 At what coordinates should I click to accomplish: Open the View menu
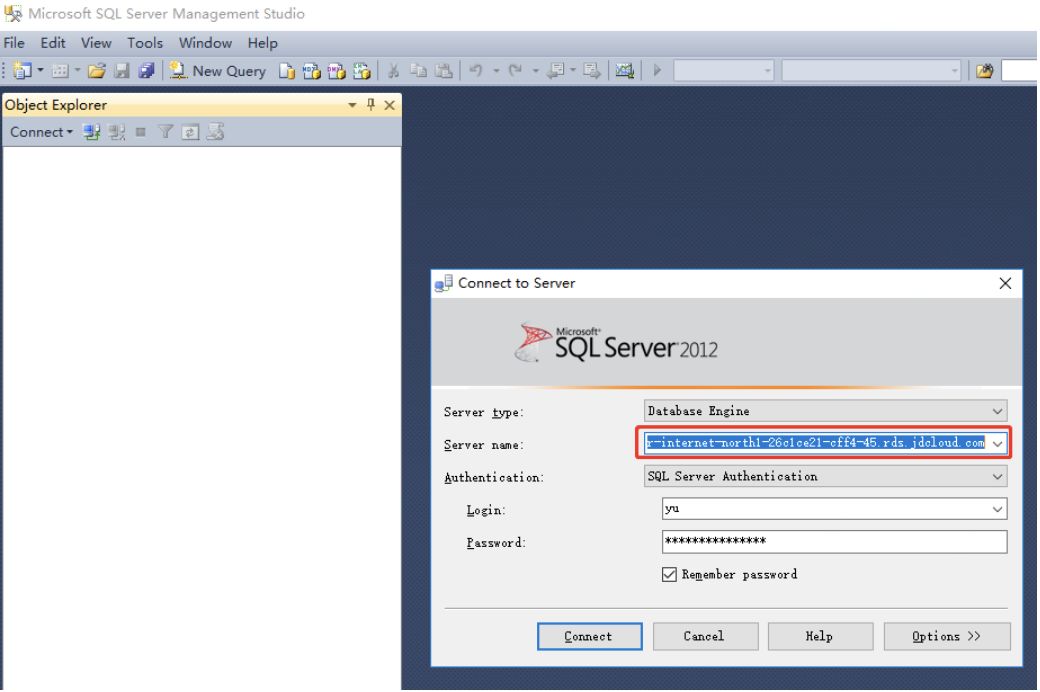(96, 43)
